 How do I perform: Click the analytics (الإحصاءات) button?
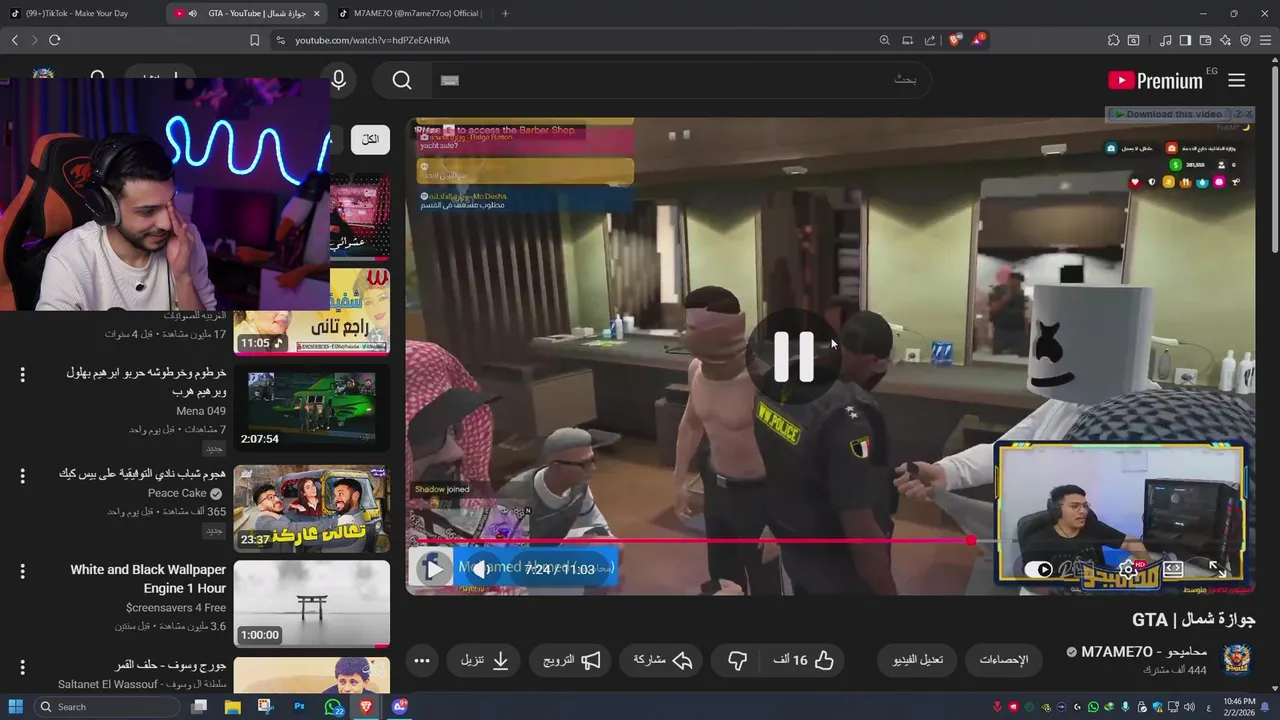tap(1003, 660)
